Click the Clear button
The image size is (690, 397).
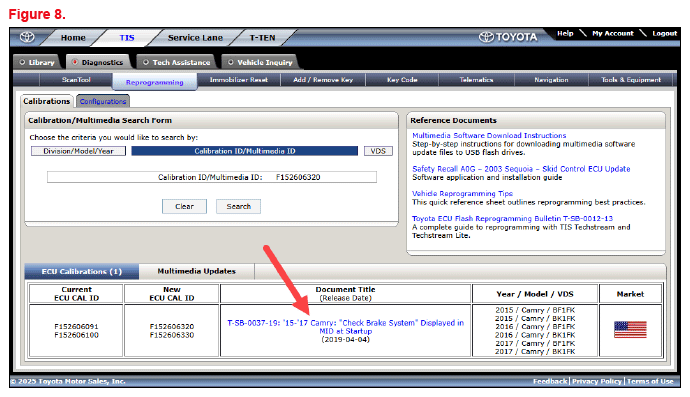184,206
